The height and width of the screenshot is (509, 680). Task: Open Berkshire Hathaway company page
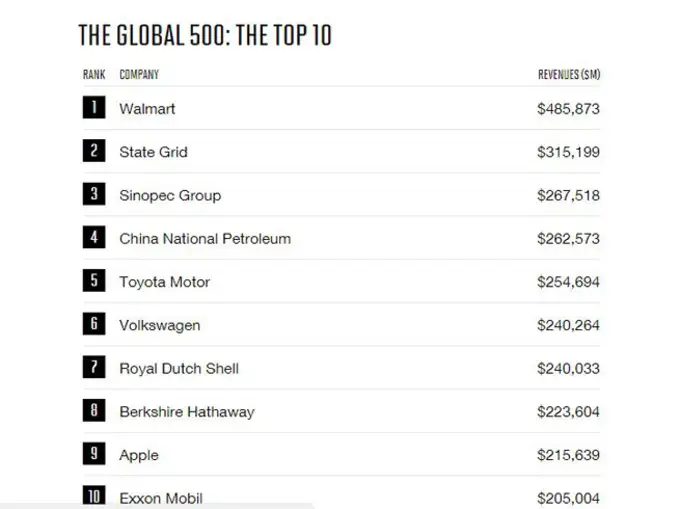[x=186, y=411]
